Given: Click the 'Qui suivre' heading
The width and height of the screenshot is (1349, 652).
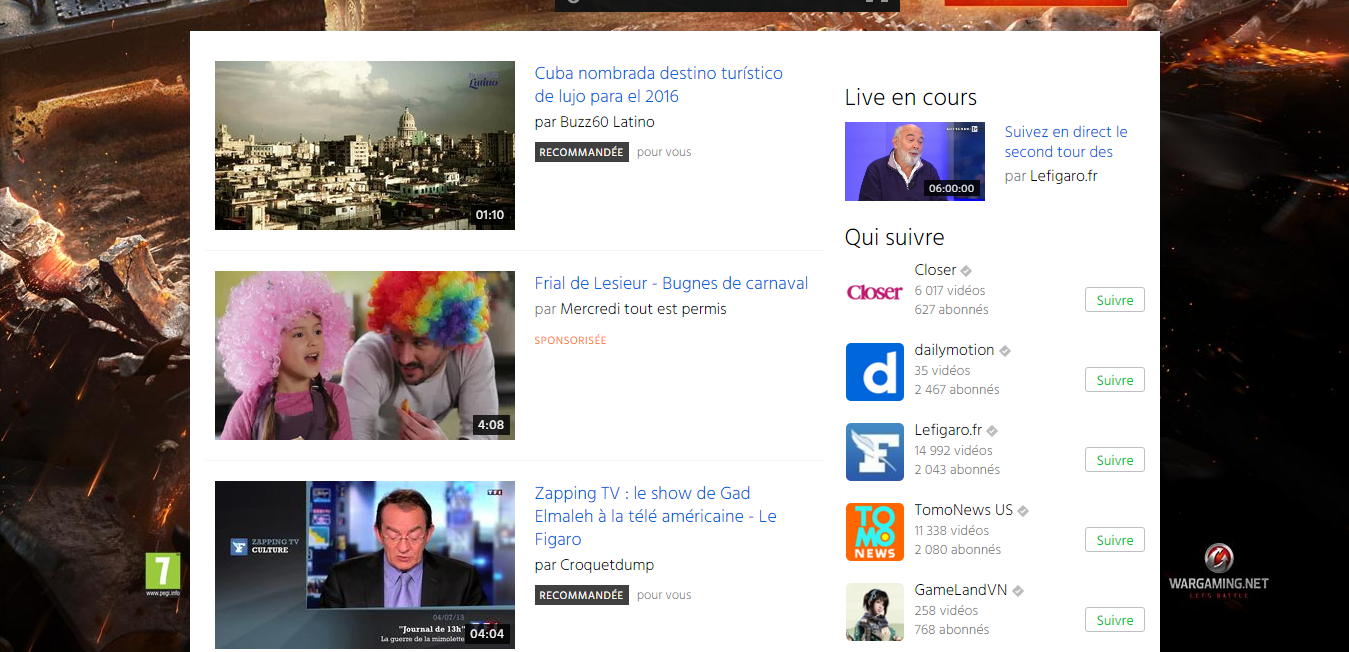Looking at the screenshot, I should (x=895, y=237).
